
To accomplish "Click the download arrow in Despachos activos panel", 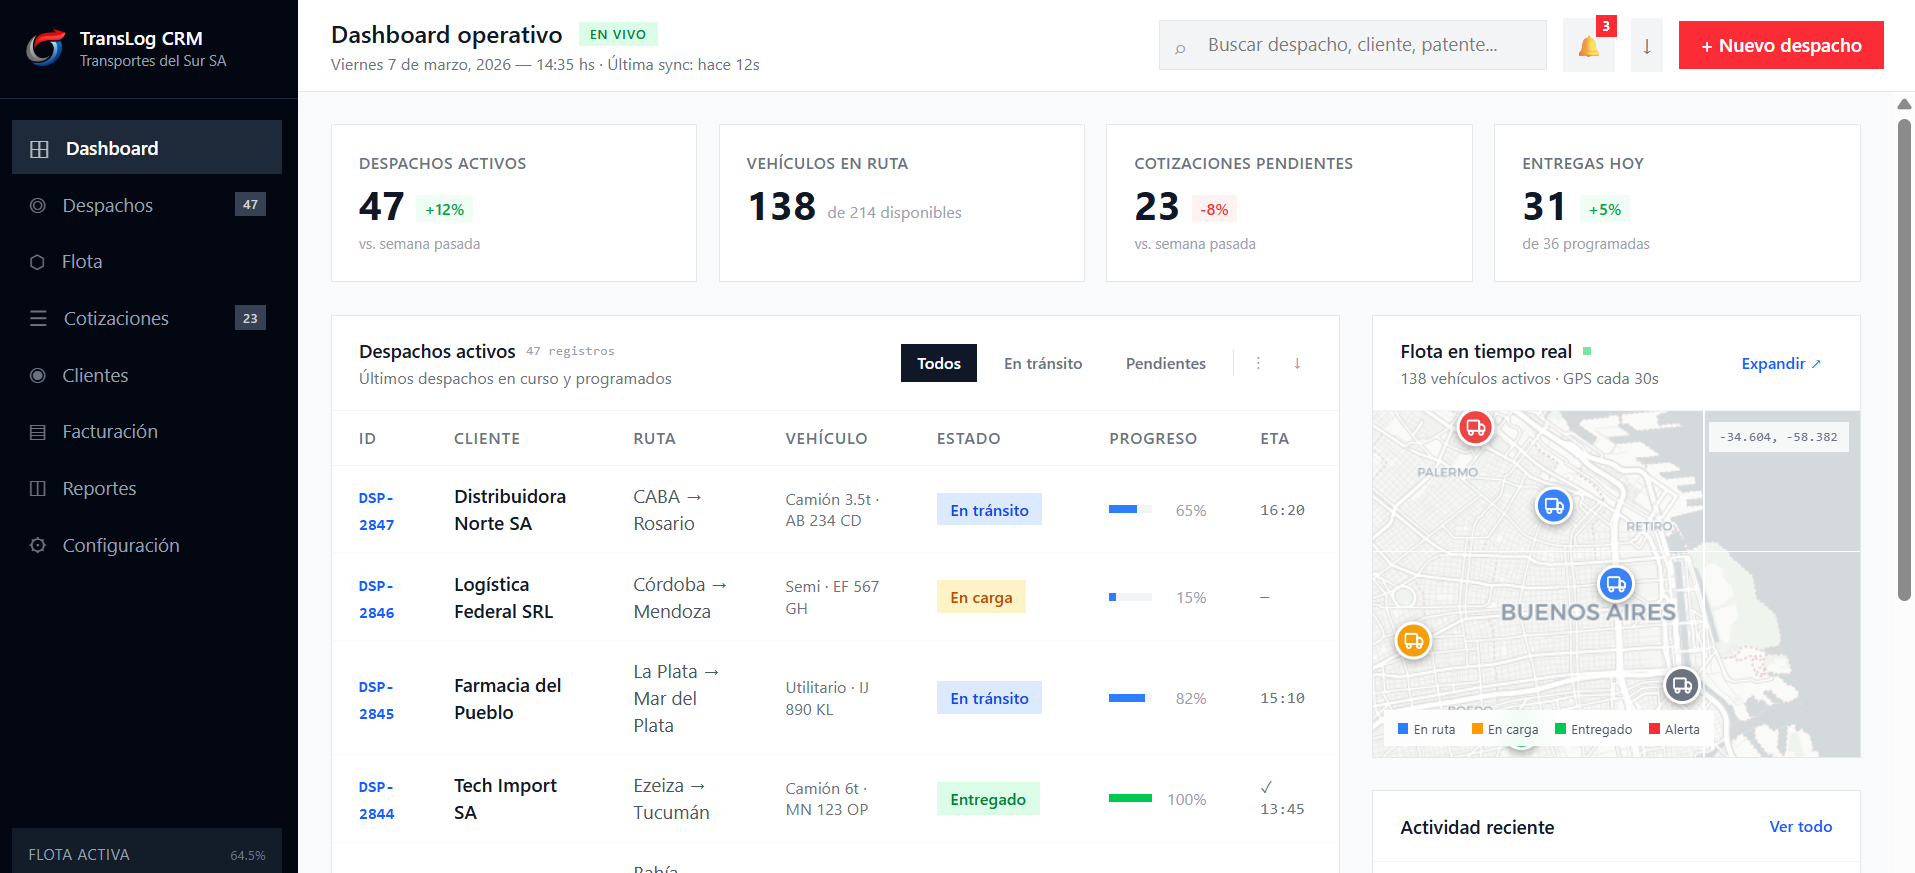I will [1297, 363].
